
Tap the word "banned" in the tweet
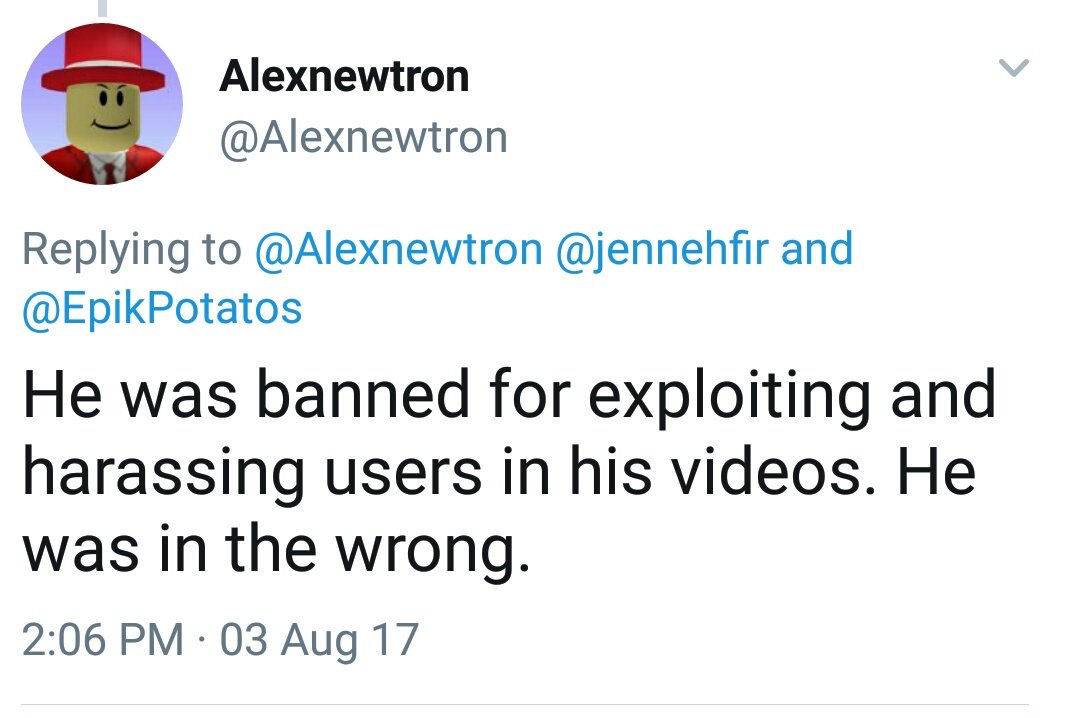[x=363, y=394]
